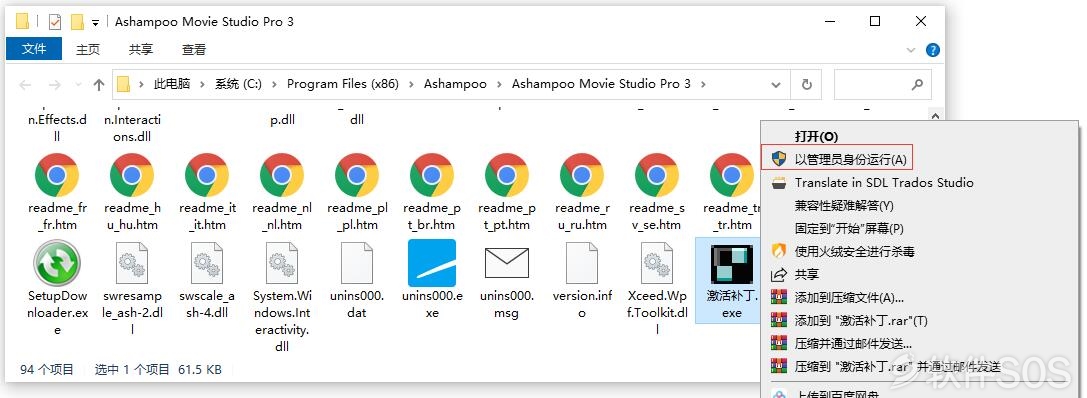Select 激活补丁.exe file icon
This screenshot has height=398, width=1087.
click(731, 264)
